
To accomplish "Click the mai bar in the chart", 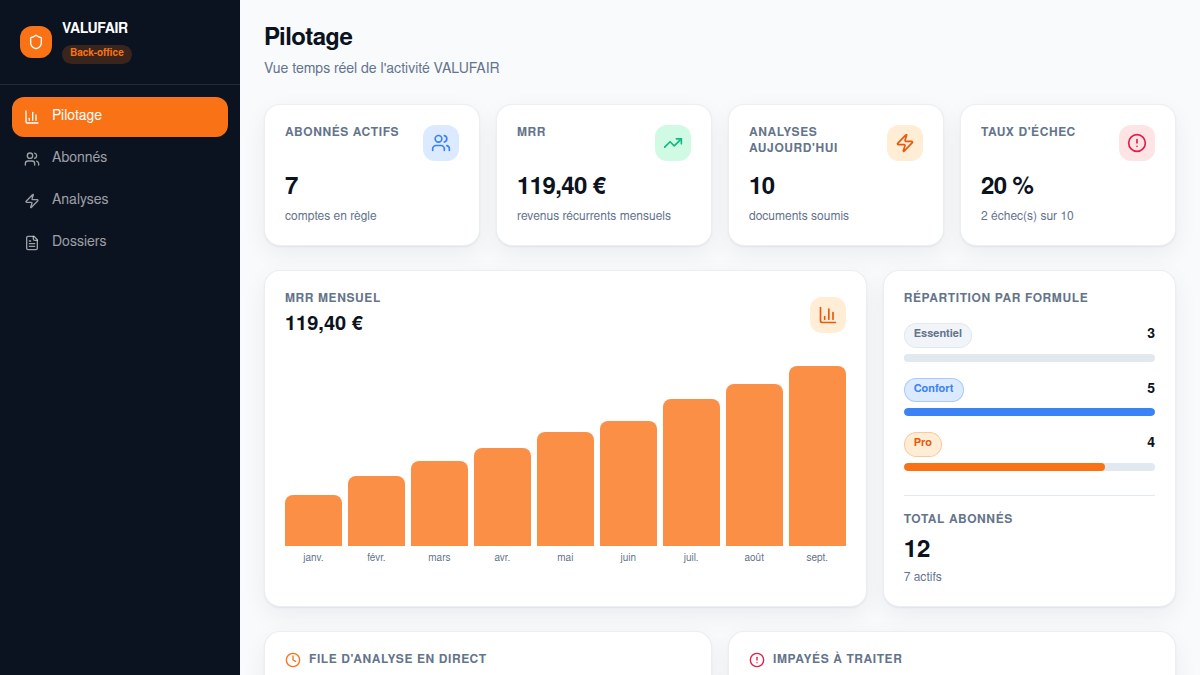I will pos(565,489).
